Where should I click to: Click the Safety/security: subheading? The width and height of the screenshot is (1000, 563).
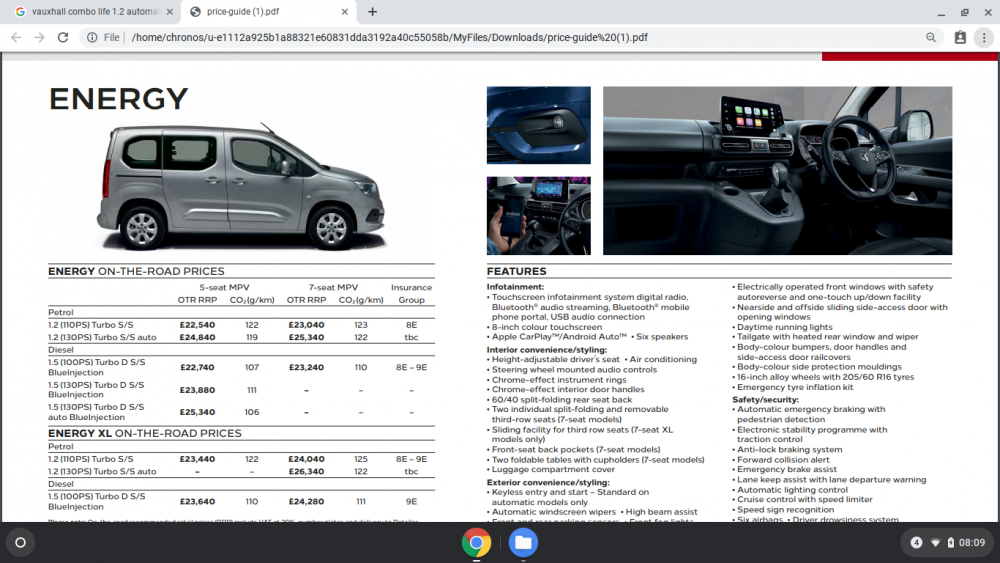tap(765, 400)
